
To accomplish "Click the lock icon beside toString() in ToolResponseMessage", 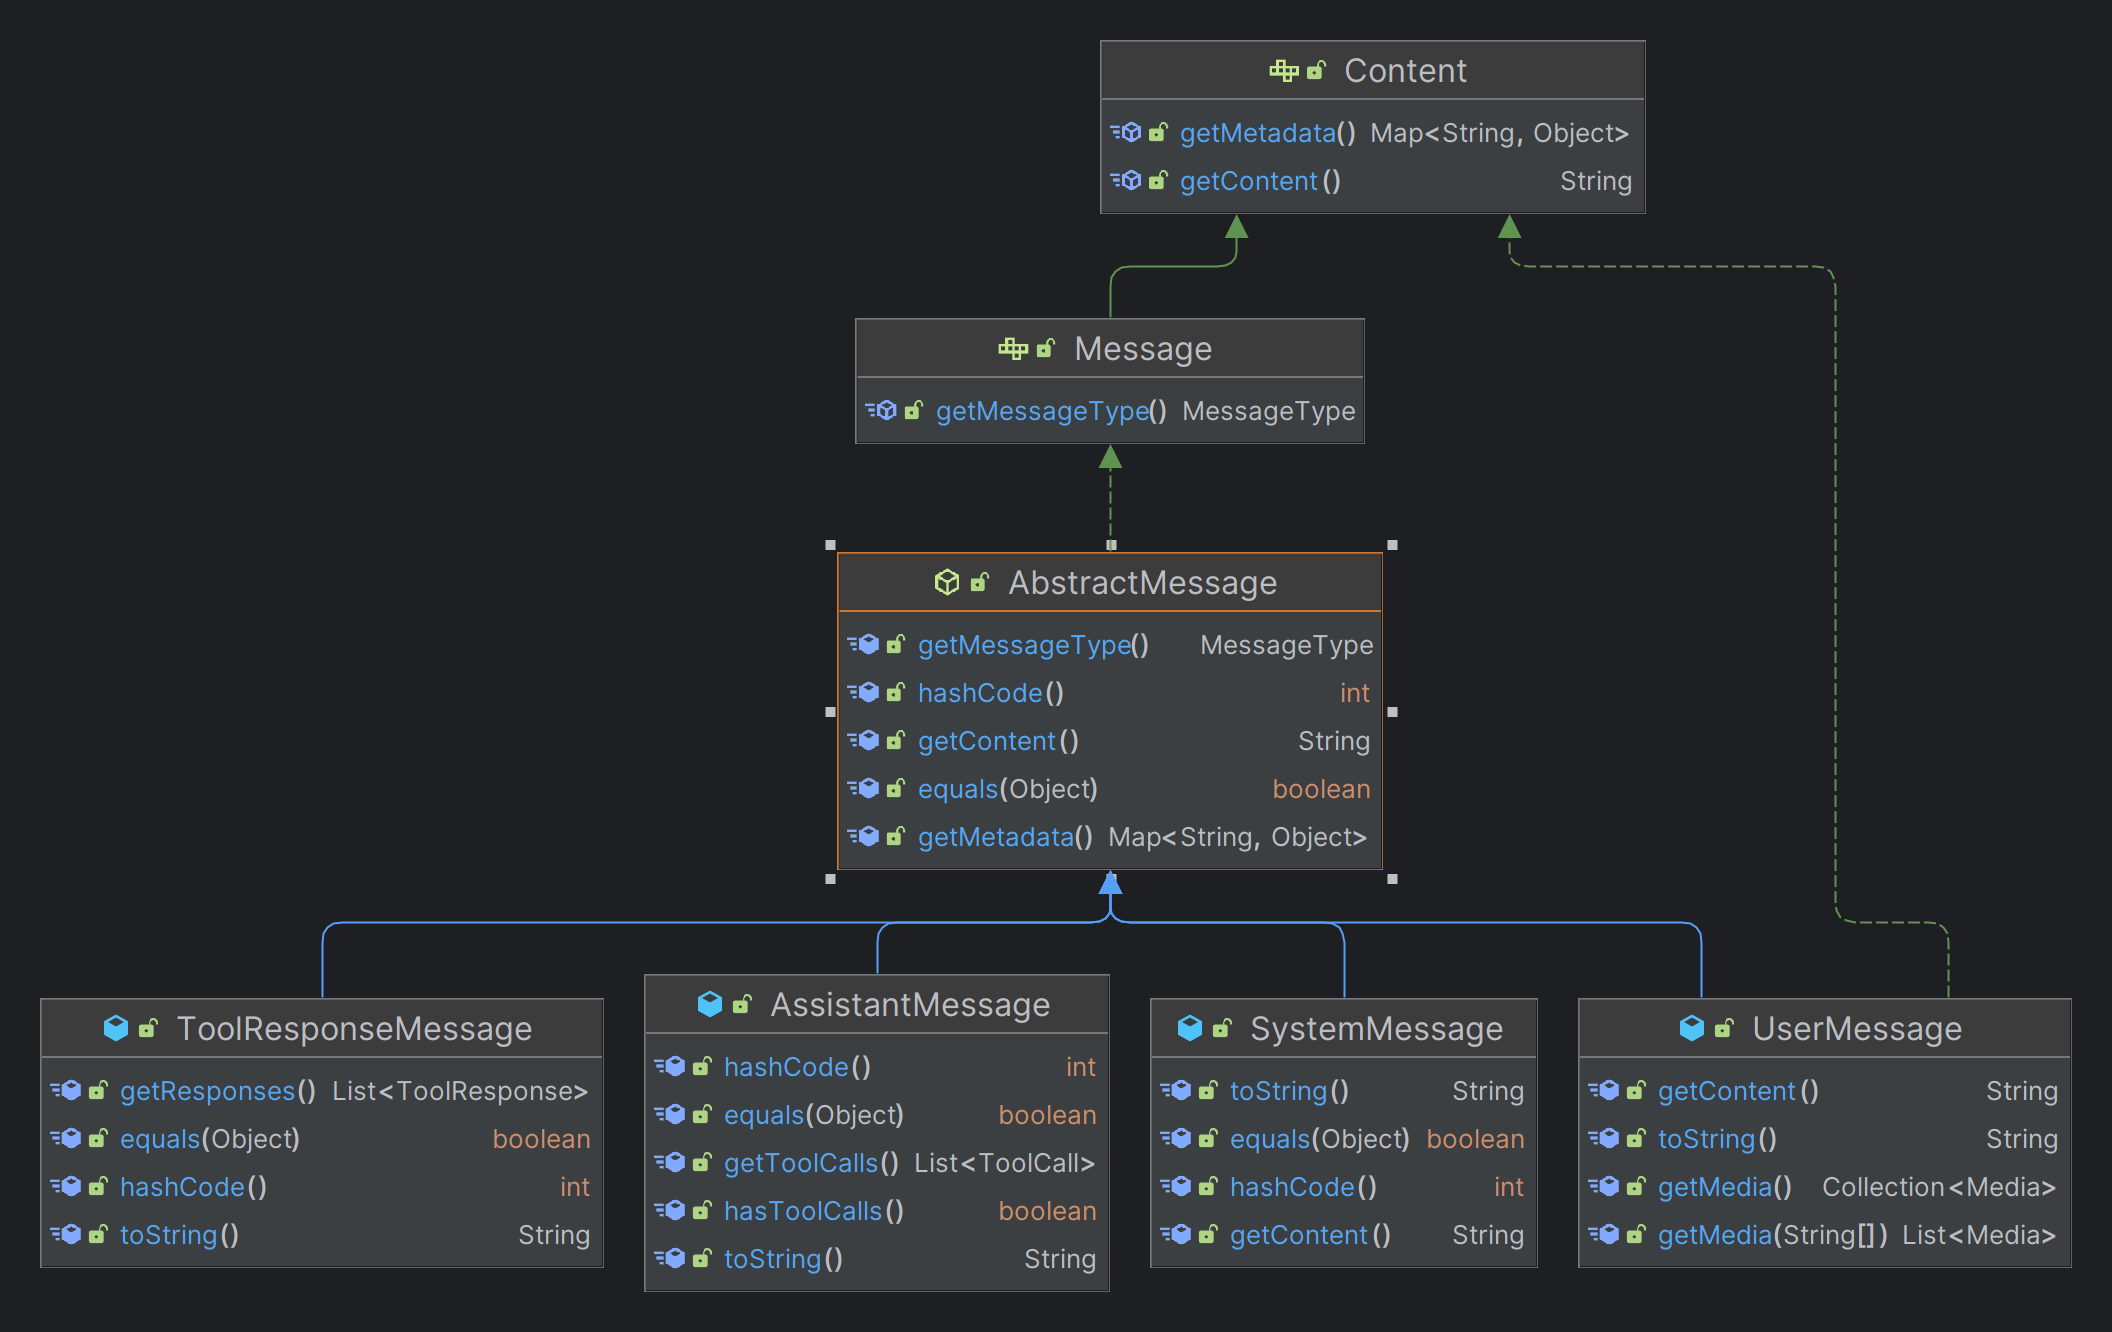I will pos(98,1234).
